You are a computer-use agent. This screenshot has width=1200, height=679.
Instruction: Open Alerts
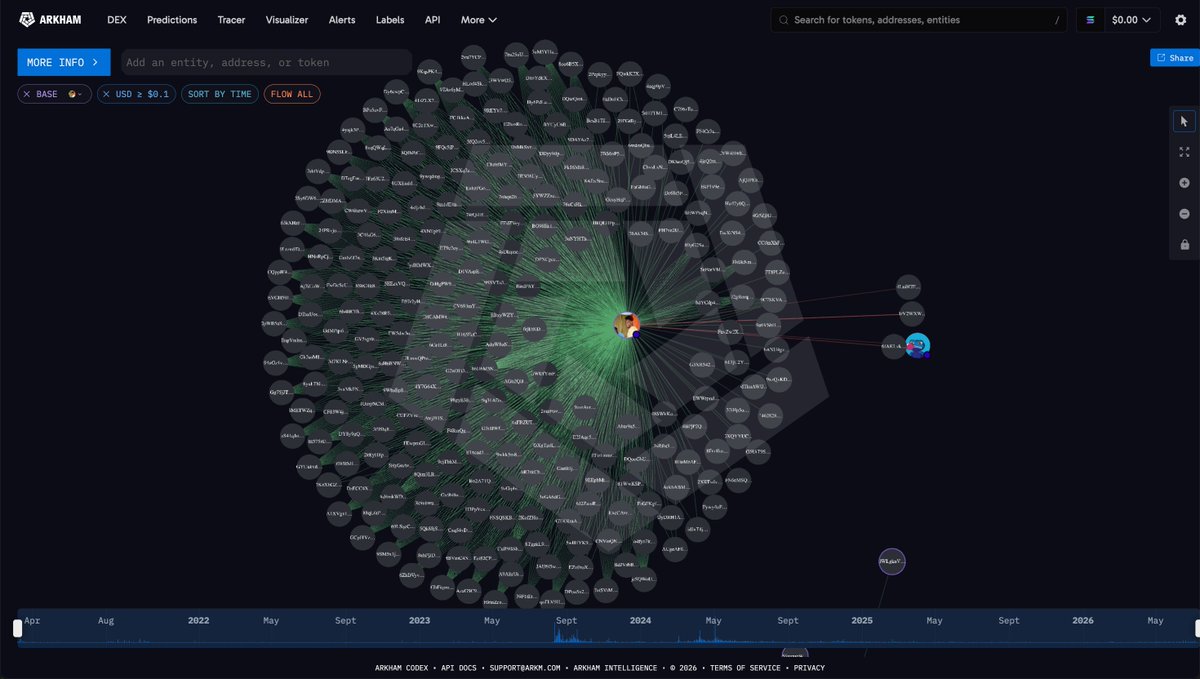click(x=342, y=19)
